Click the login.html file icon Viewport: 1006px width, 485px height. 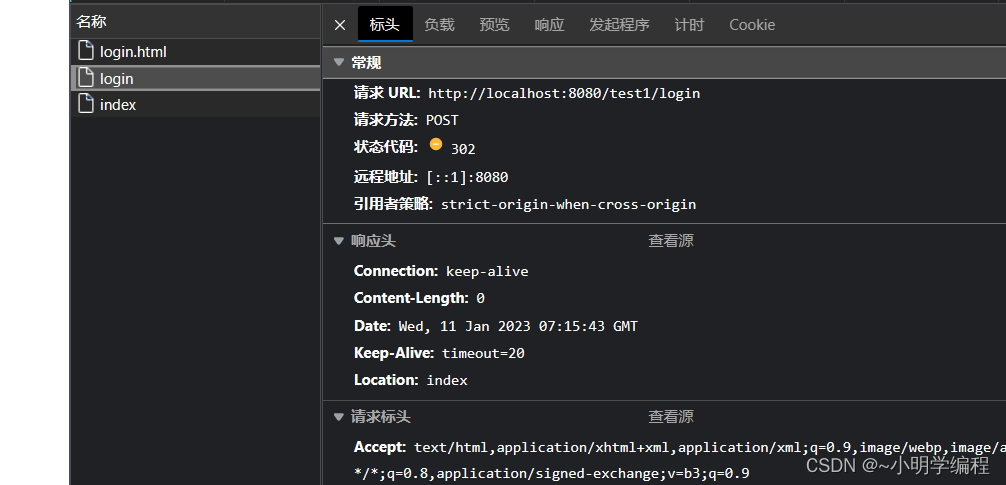tap(86, 52)
